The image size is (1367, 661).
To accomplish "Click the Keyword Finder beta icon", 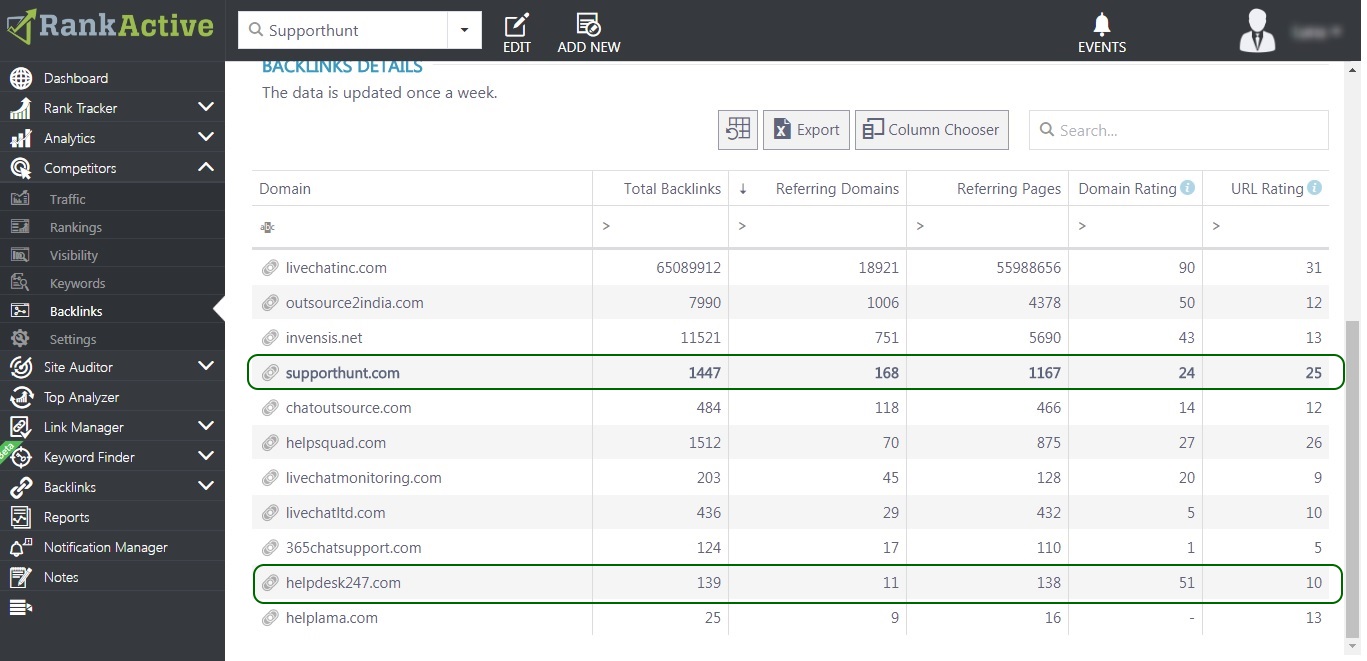I will [20, 457].
